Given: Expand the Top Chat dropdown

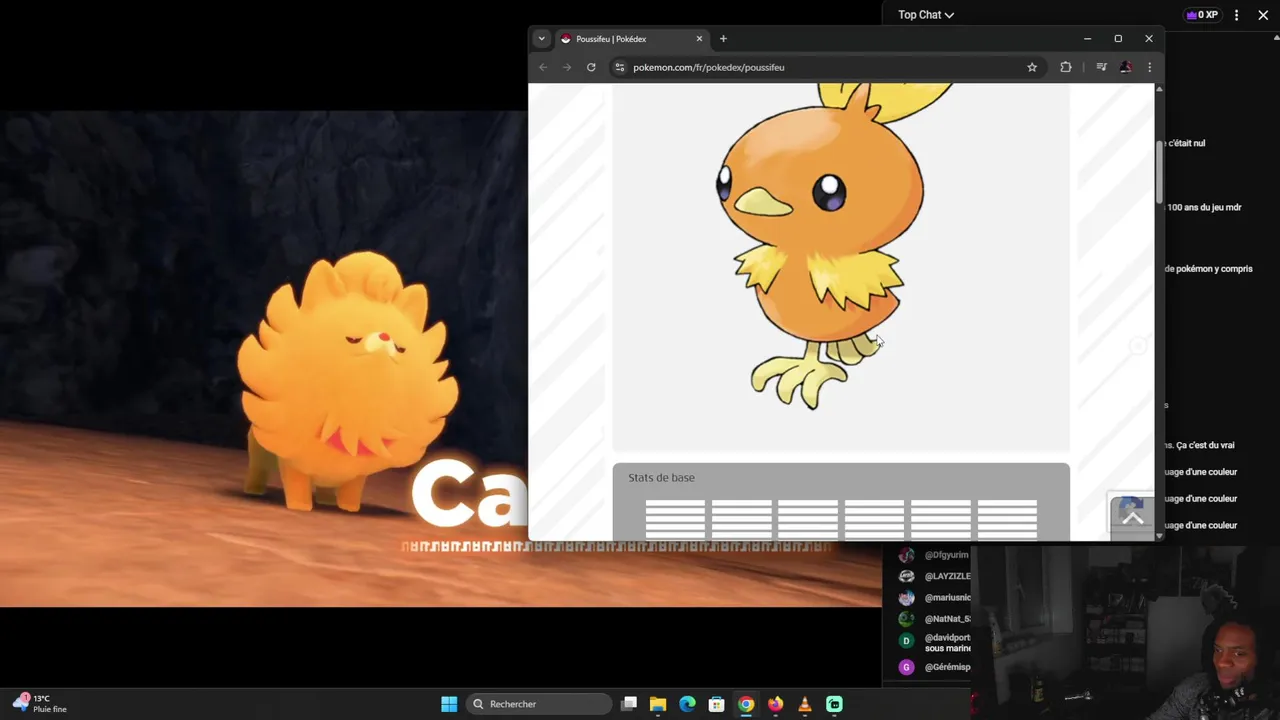Looking at the screenshot, I should (x=925, y=15).
